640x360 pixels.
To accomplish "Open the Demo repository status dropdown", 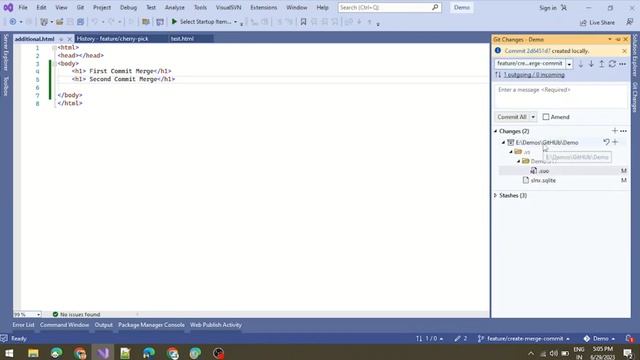I will pos(599,338).
